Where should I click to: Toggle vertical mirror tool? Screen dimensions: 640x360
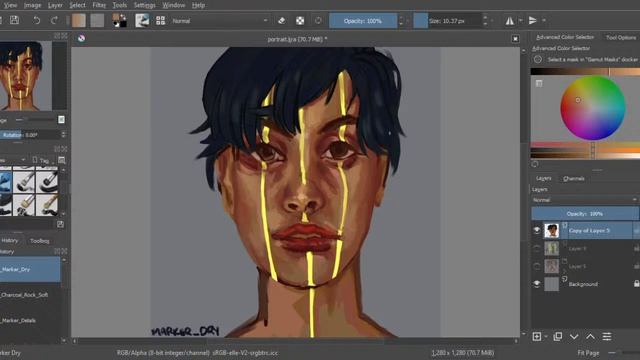click(x=533, y=20)
